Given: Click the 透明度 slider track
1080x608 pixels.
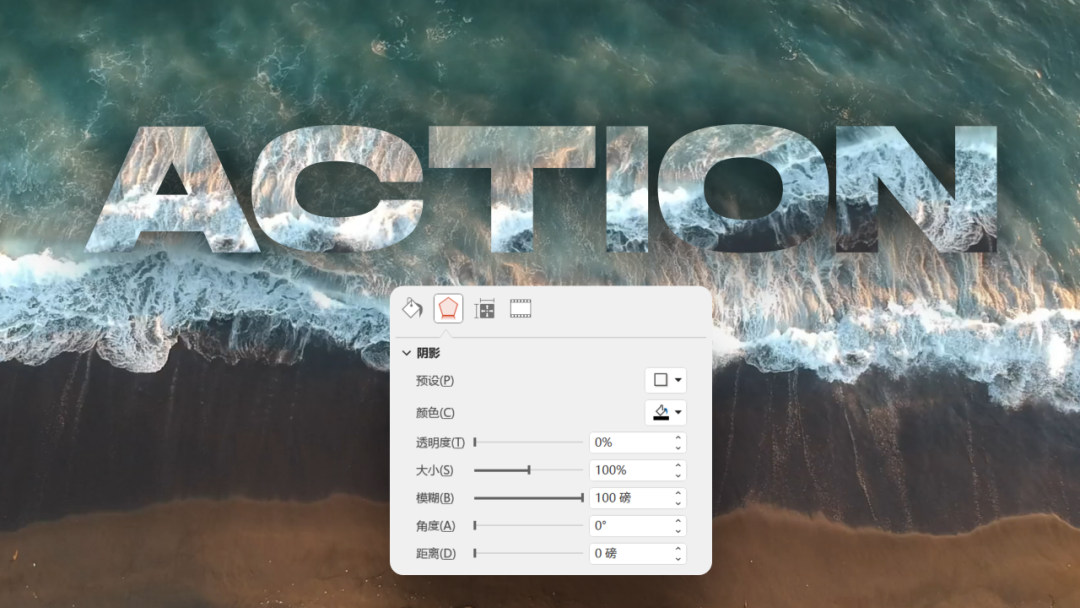Looking at the screenshot, I should click(x=528, y=442).
